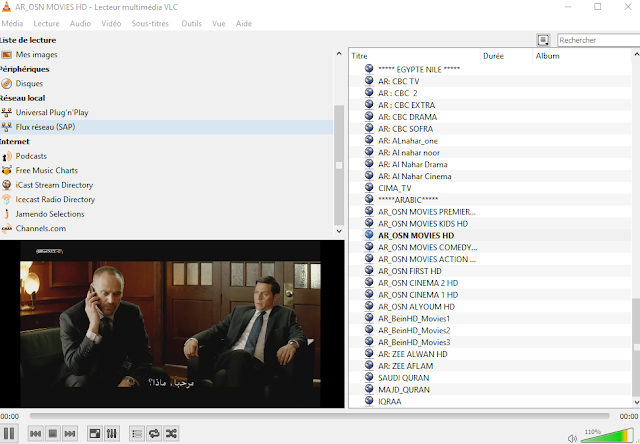Toggle loop repeat mode
This screenshot has height=444, width=640.
tap(154, 433)
